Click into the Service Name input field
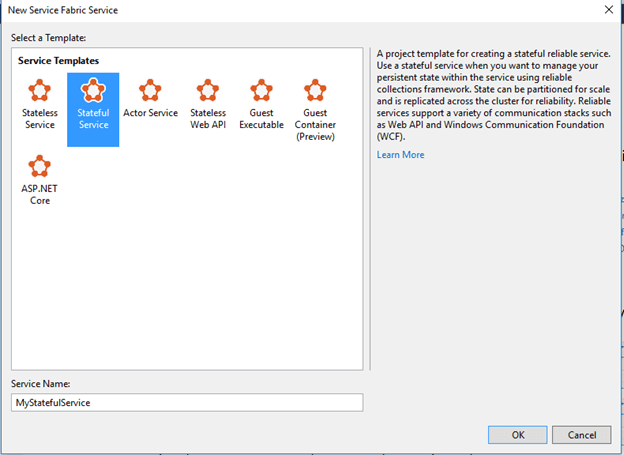This screenshot has width=624, height=455. pyautogui.click(x=187, y=402)
